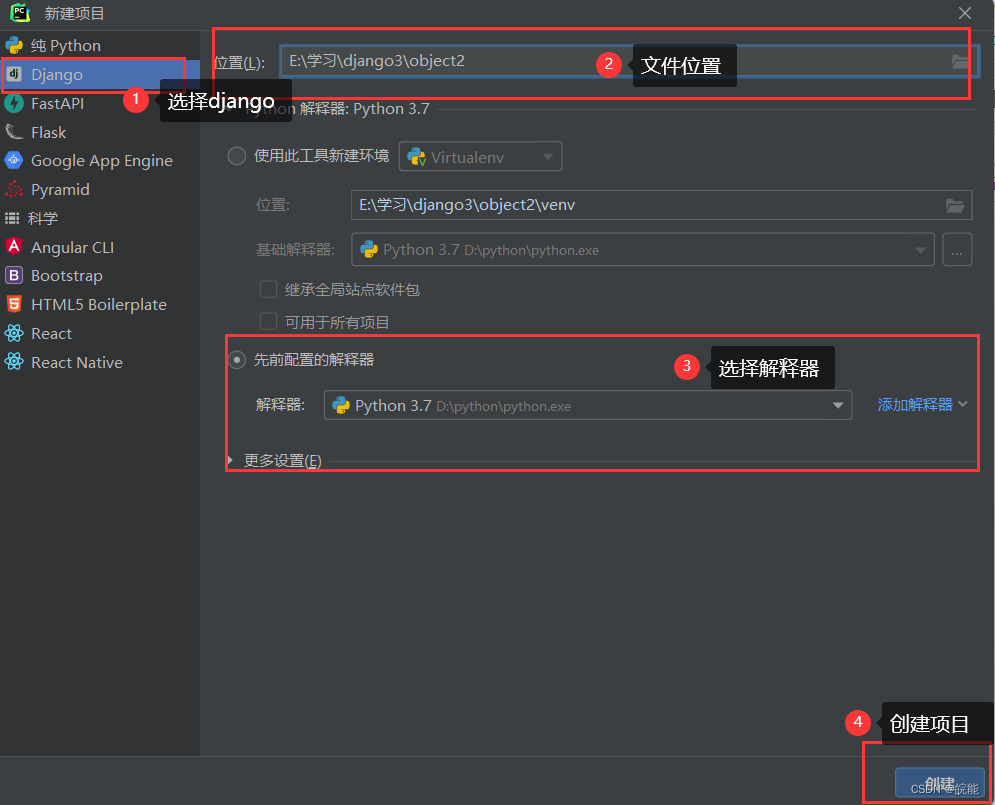The image size is (995, 805).
Task: Click the React Native atom icon
Action: pyautogui.click(x=14, y=362)
